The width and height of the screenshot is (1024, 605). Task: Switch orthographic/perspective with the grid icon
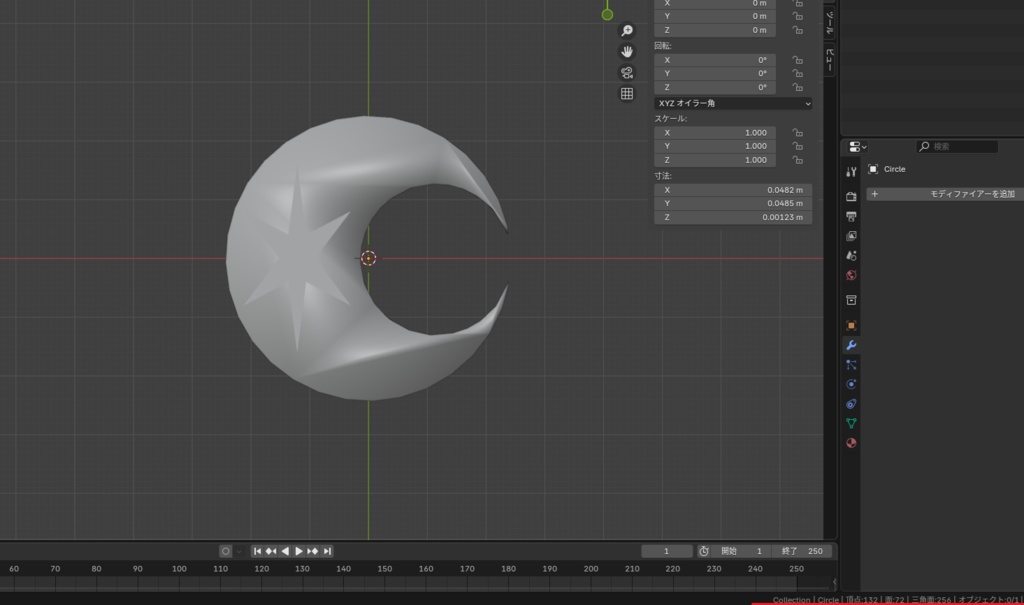point(627,93)
